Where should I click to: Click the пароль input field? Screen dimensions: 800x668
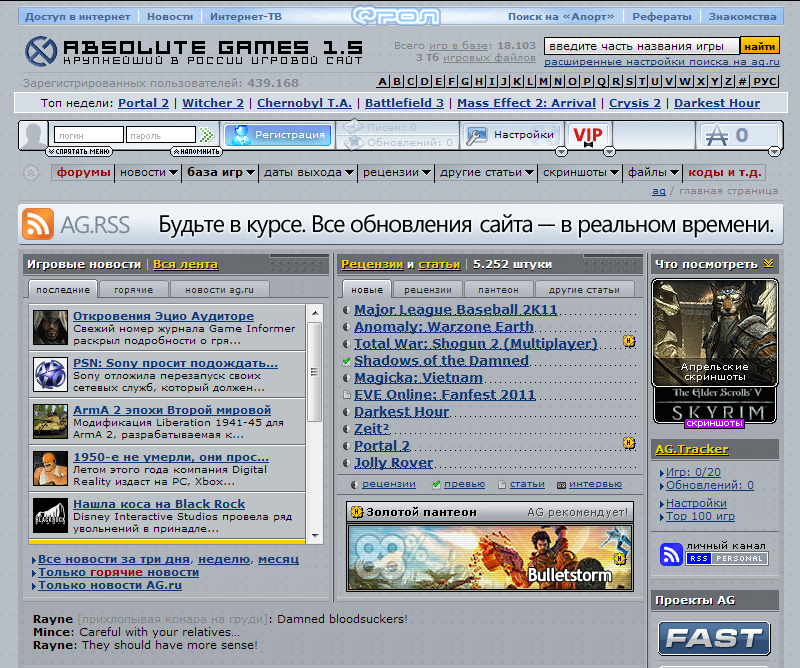[161, 135]
